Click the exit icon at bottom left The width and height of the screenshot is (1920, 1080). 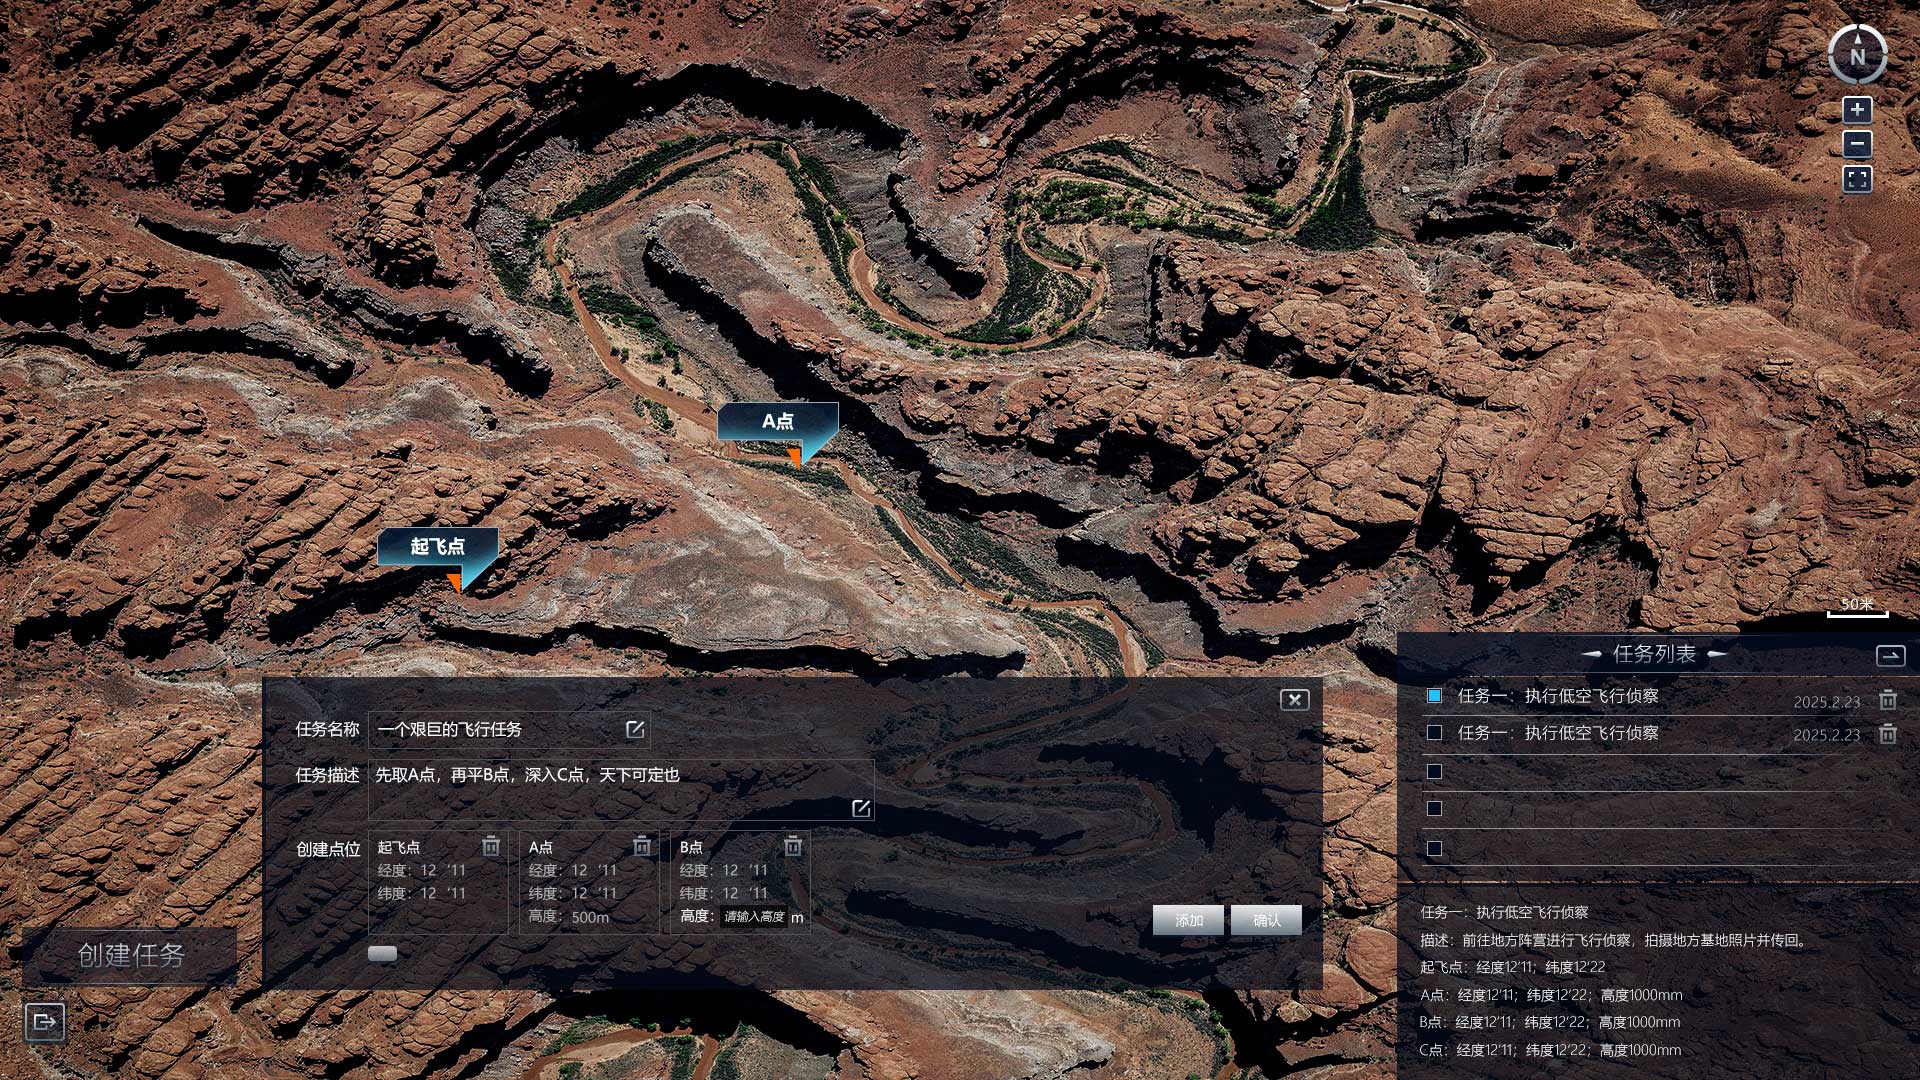point(45,1021)
